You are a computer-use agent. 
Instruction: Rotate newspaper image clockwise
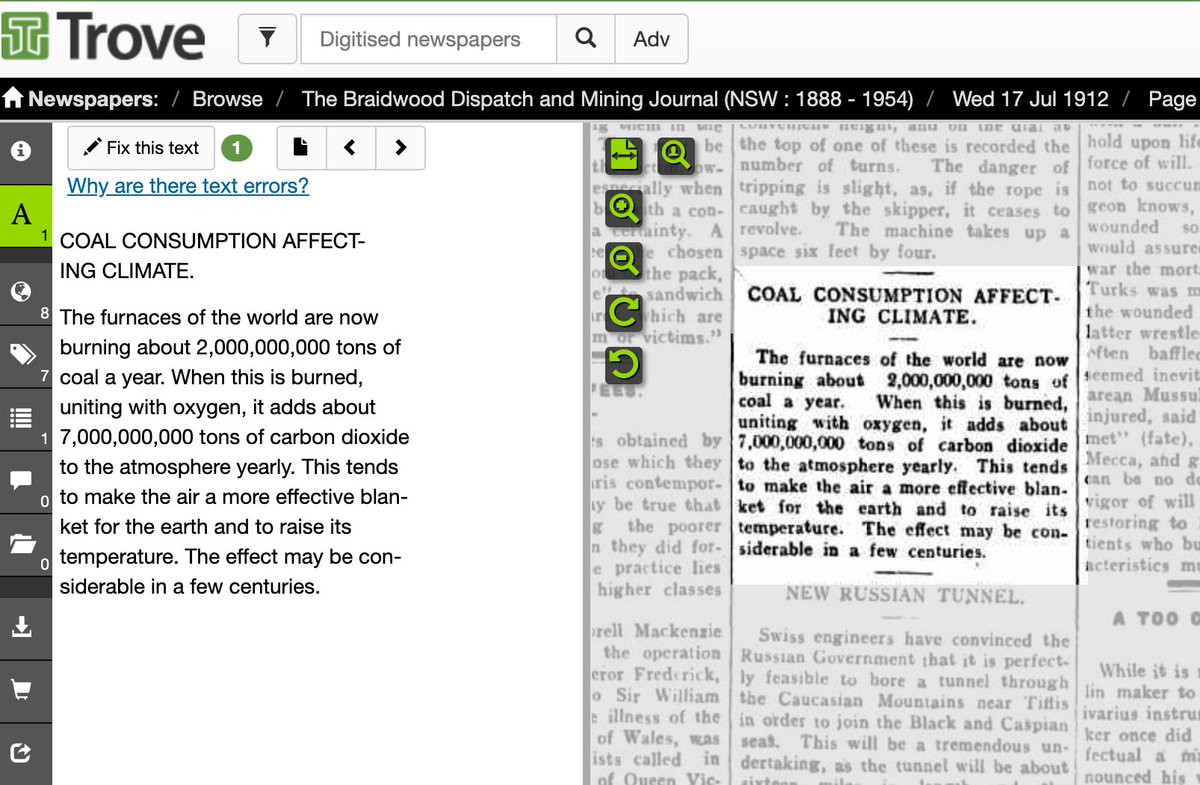(x=623, y=314)
